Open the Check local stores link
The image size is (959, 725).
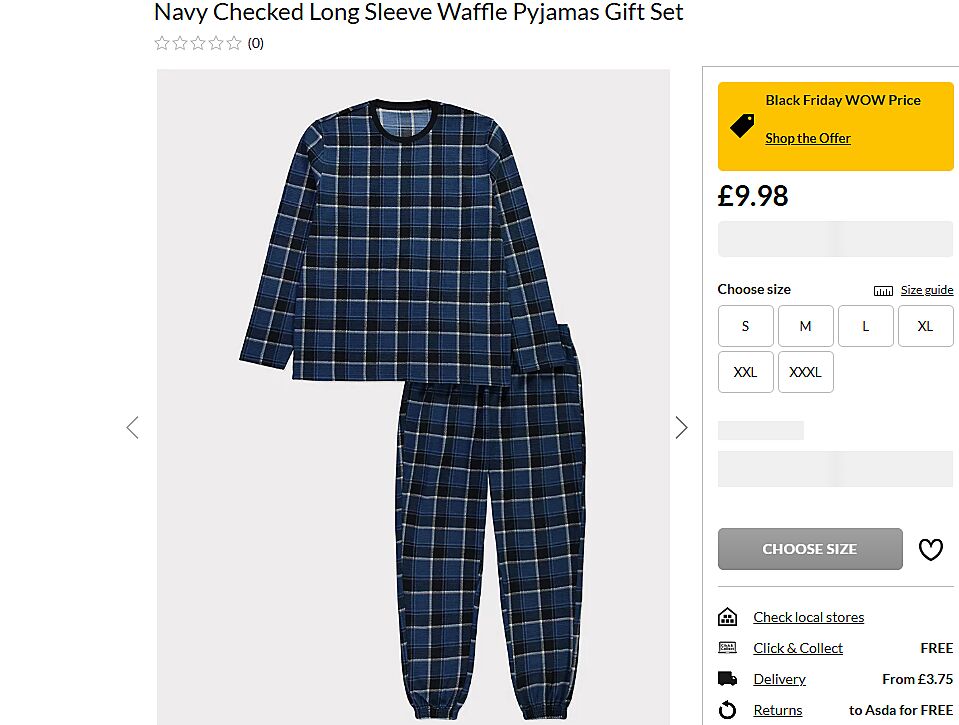pos(809,617)
